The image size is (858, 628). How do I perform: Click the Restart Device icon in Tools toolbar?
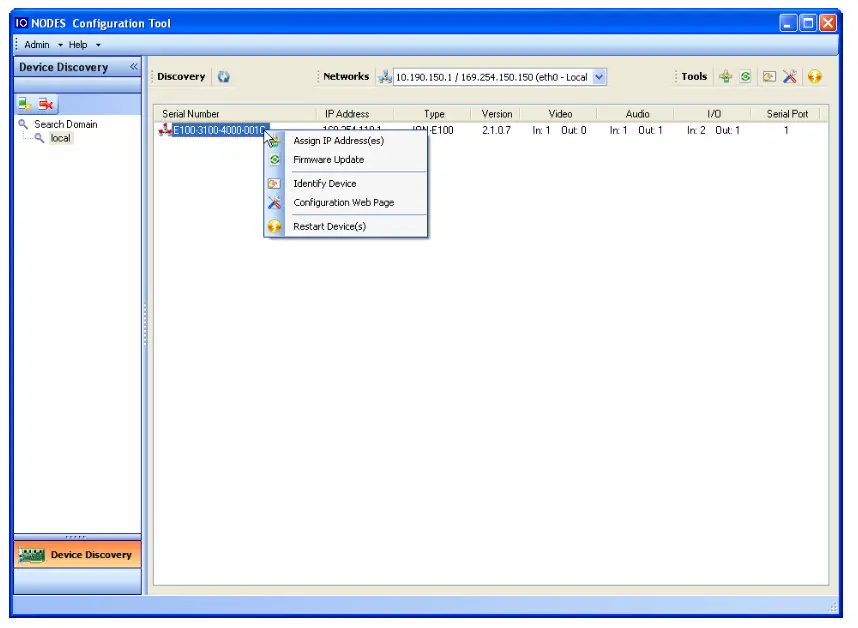pos(815,77)
